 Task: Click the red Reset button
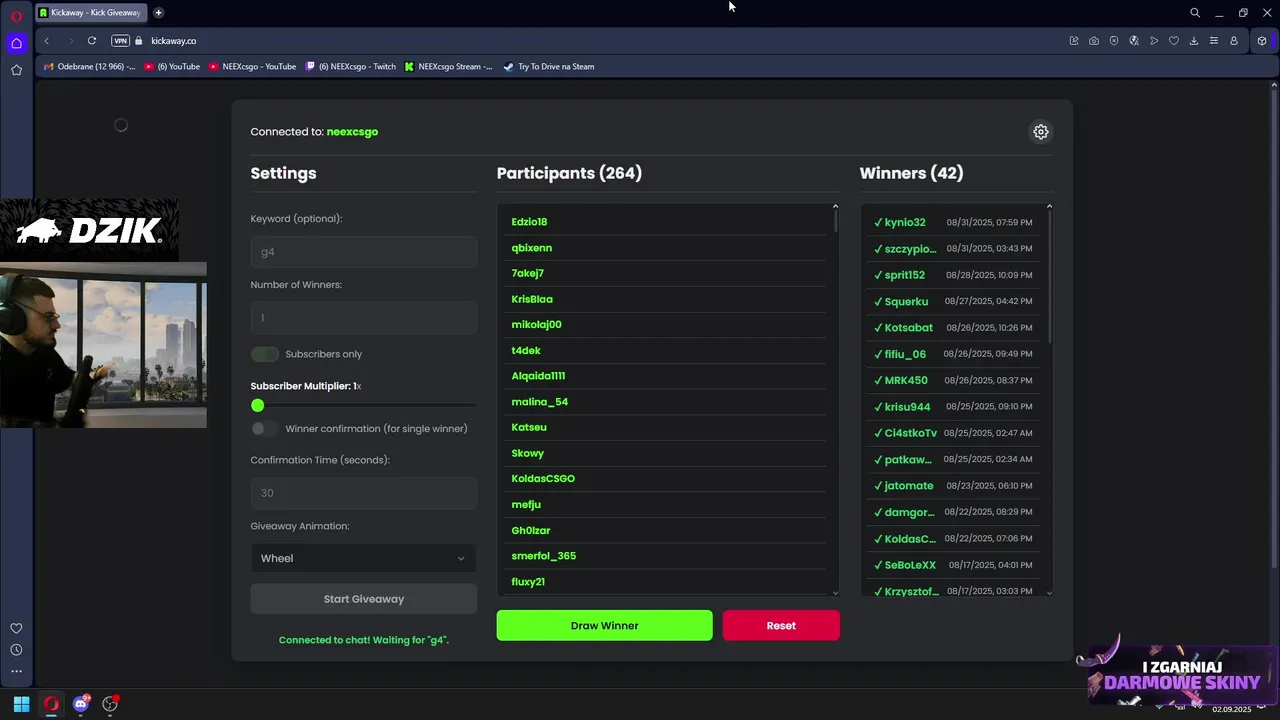point(781,625)
